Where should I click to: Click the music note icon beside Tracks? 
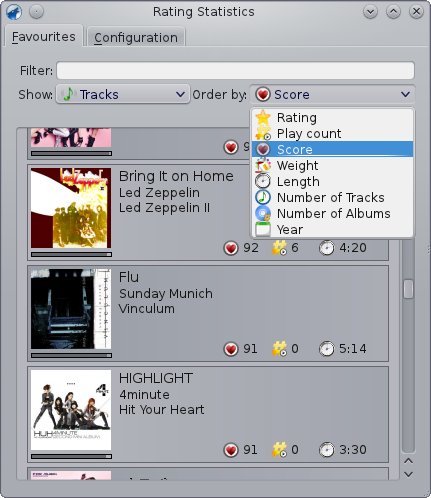click(68, 94)
